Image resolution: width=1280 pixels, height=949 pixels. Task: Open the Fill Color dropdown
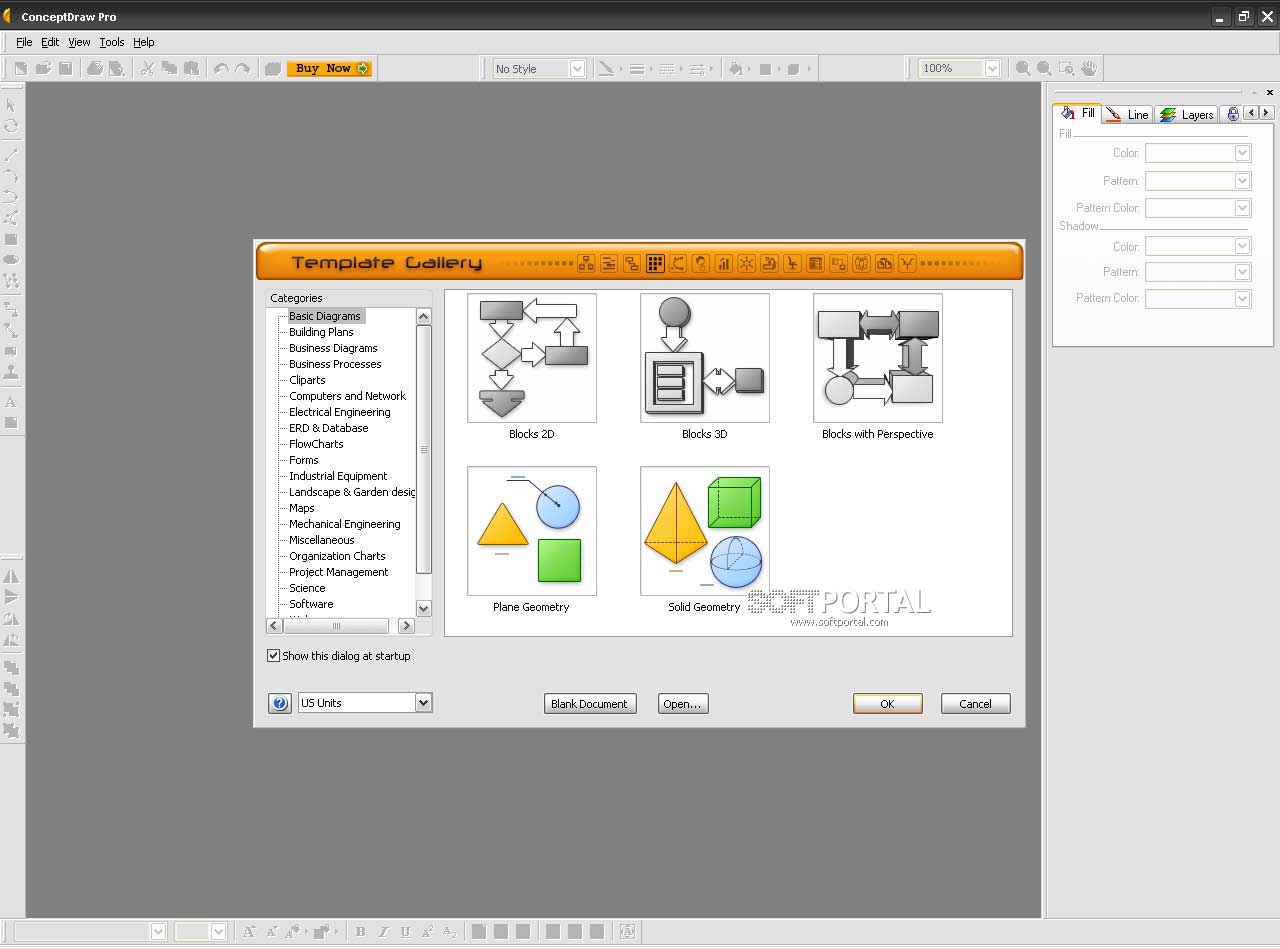click(x=1242, y=153)
